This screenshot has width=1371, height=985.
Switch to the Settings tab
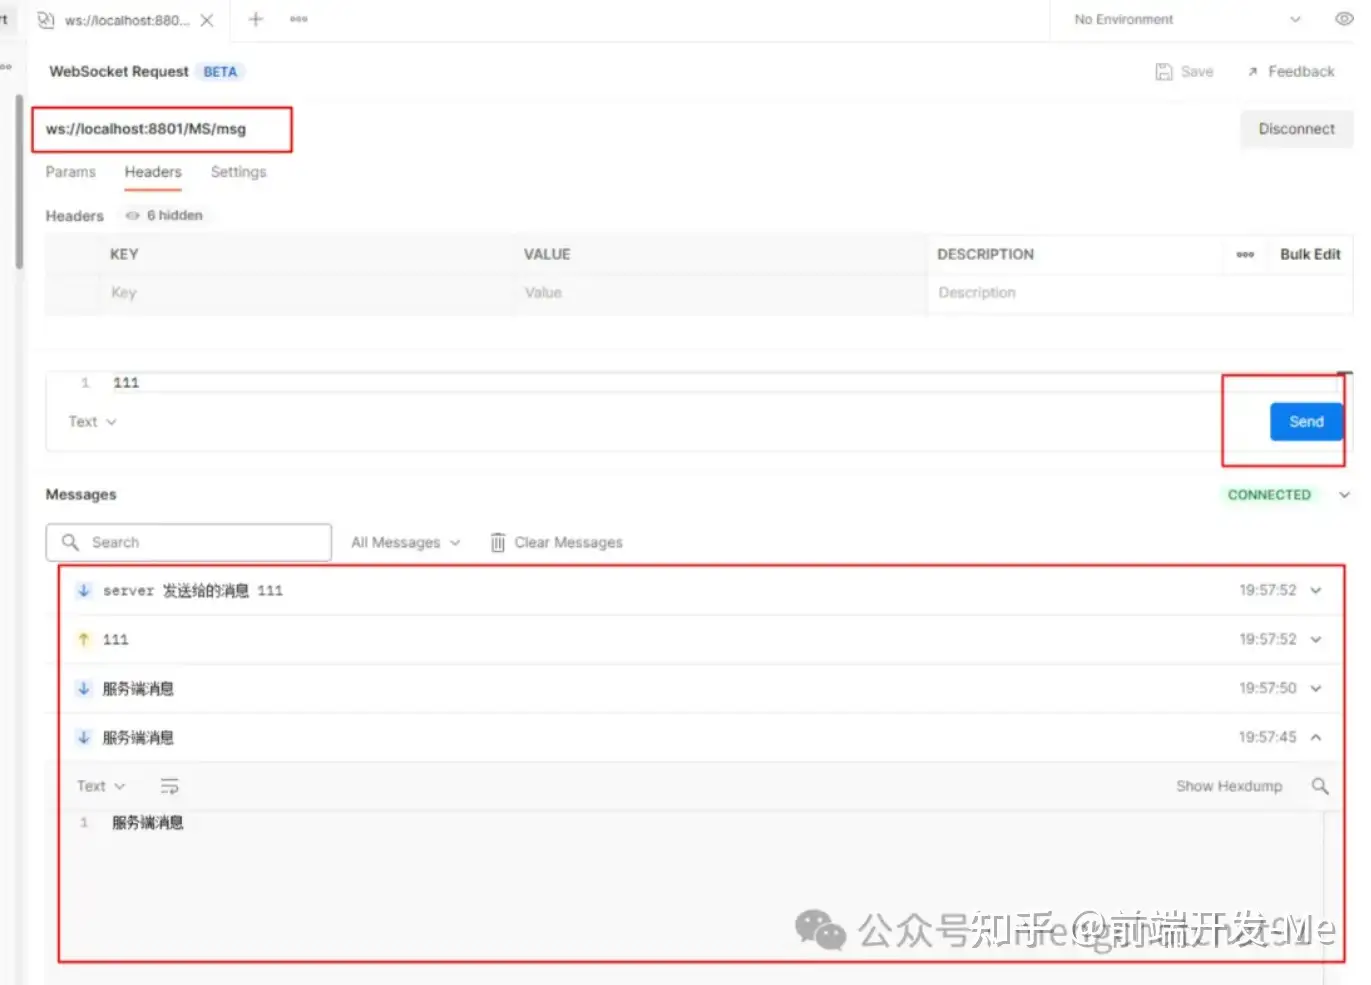[x=239, y=172]
